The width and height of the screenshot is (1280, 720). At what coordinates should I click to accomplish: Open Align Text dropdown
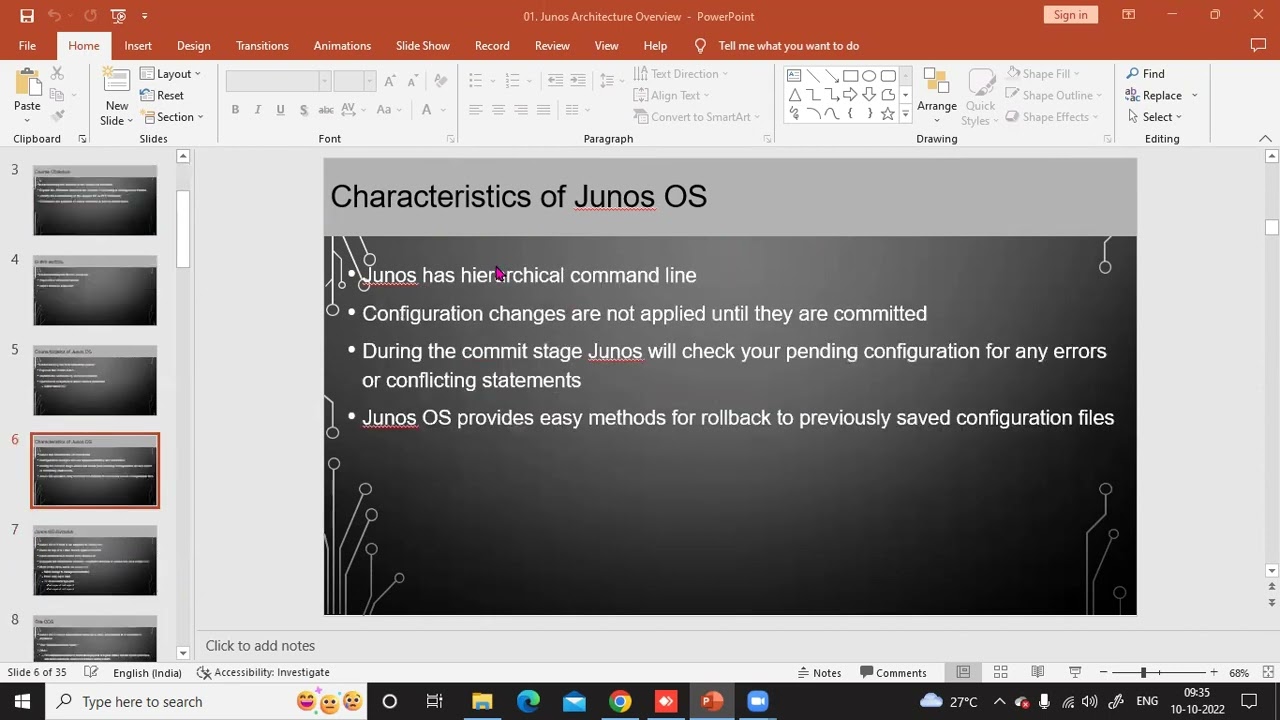(x=671, y=95)
